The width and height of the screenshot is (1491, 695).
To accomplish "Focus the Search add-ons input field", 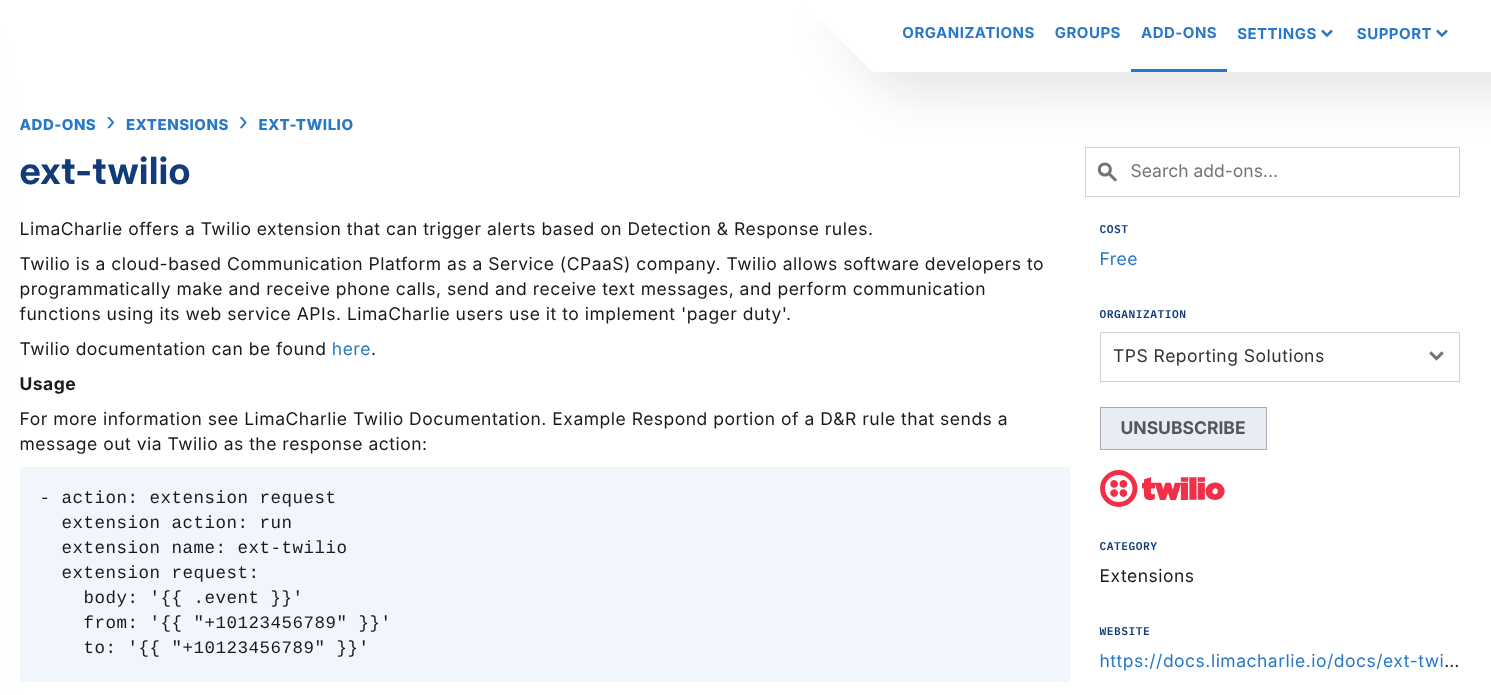I will [x=1285, y=172].
